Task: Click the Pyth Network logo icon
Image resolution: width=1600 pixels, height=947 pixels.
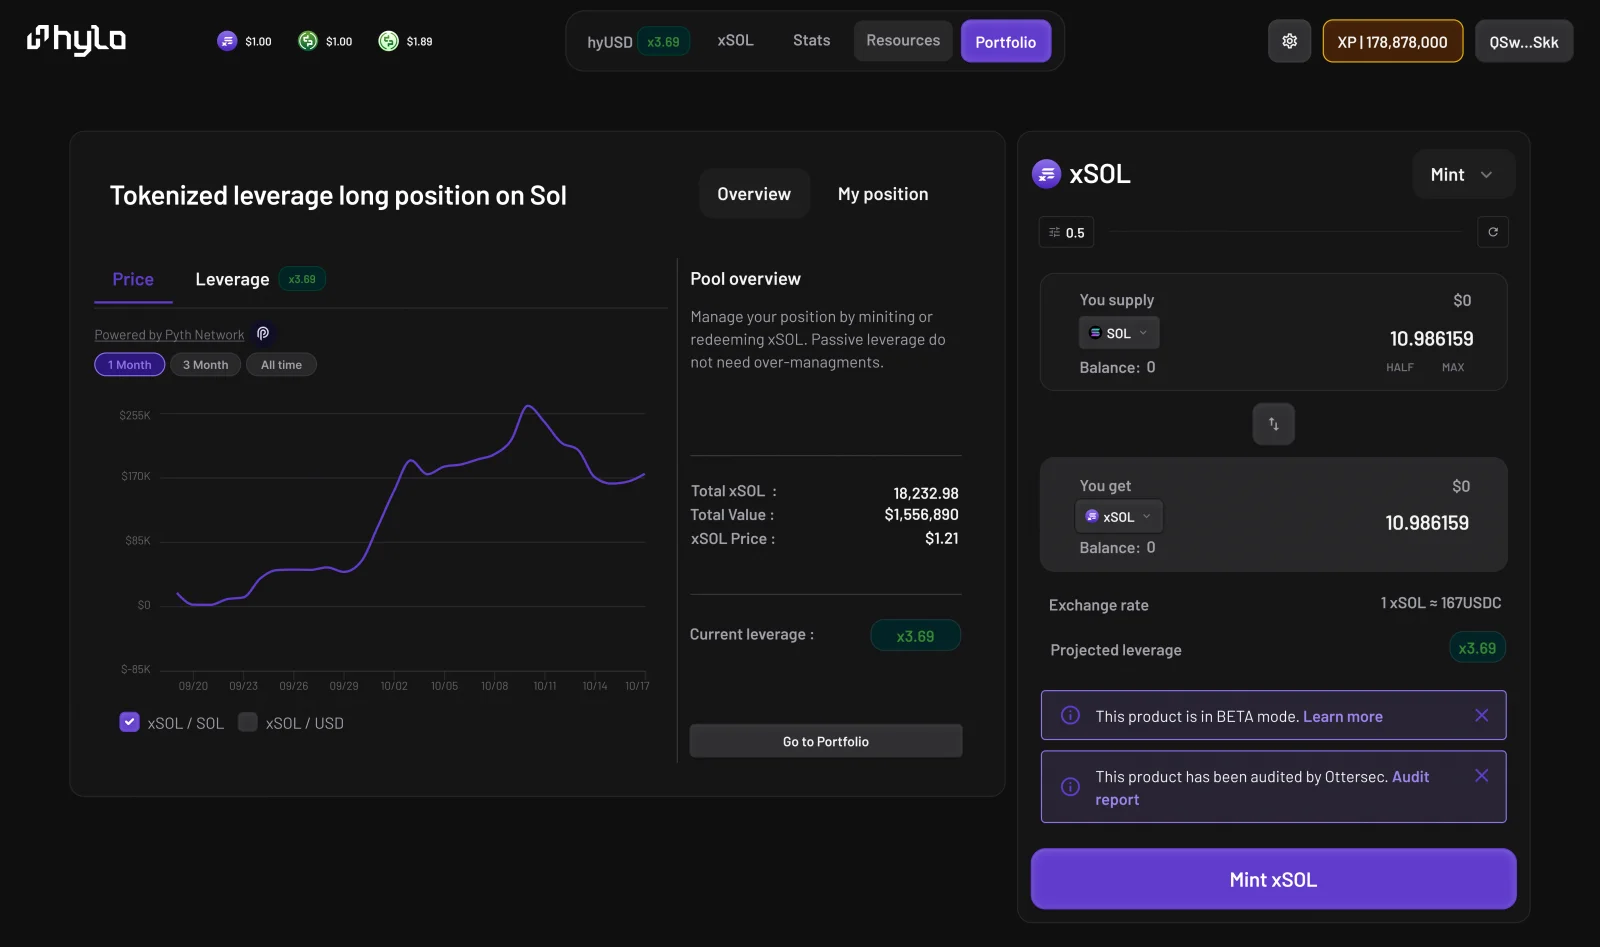Action: 263,334
